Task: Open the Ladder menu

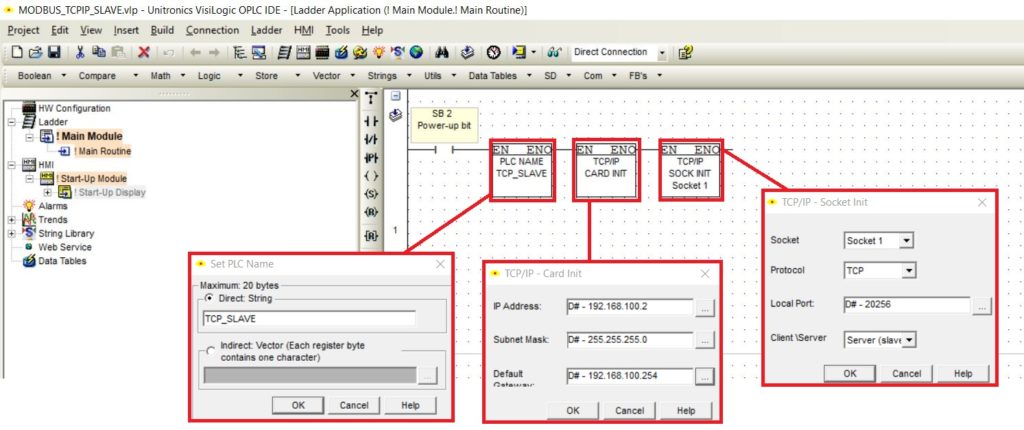Action: (x=266, y=30)
